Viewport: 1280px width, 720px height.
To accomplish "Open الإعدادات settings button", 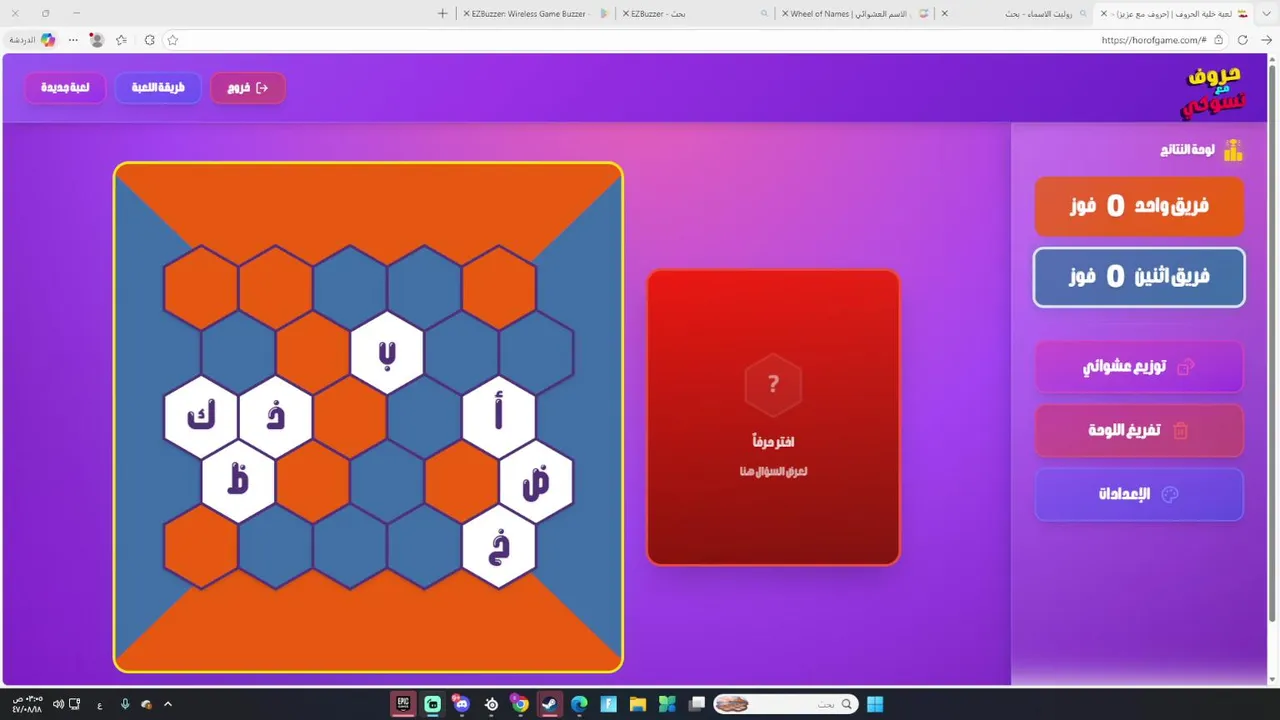I will pyautogui.click(x=1139, y=494).
